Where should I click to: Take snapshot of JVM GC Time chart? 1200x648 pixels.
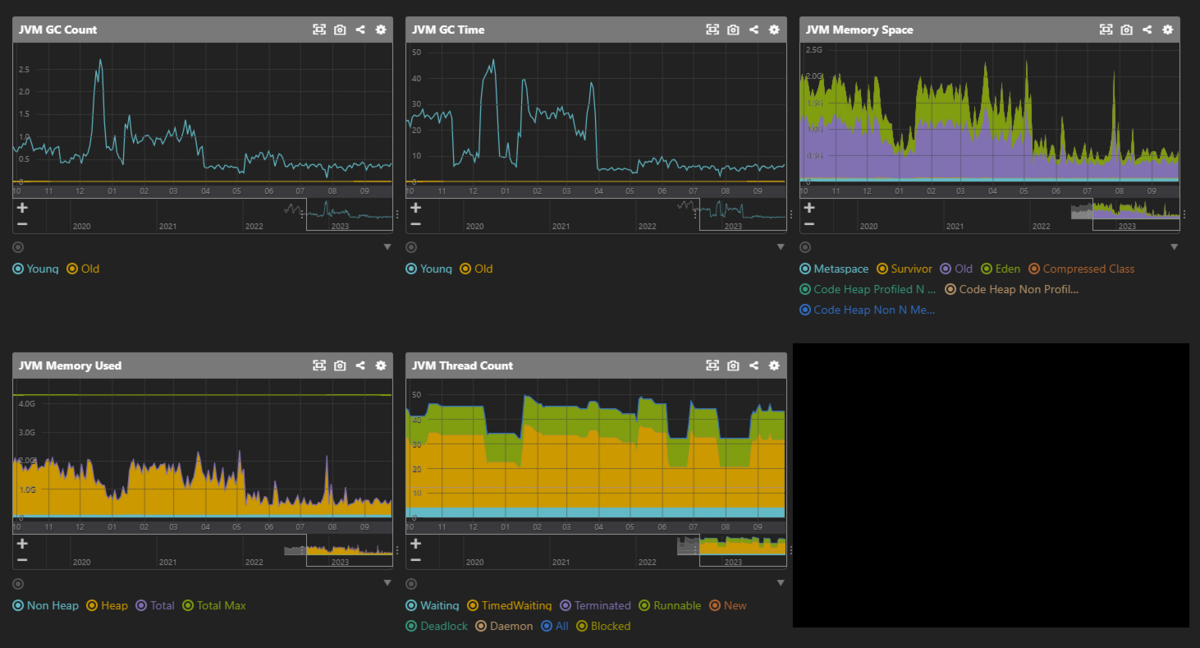pos(733,30)
